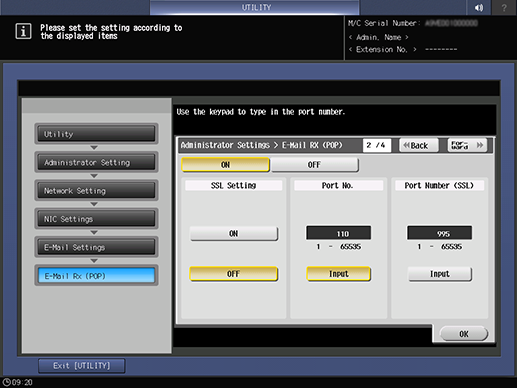This screenshot has width=517, height=388.
Task: Click the Admin. Name label
Action: coord(378,37)
